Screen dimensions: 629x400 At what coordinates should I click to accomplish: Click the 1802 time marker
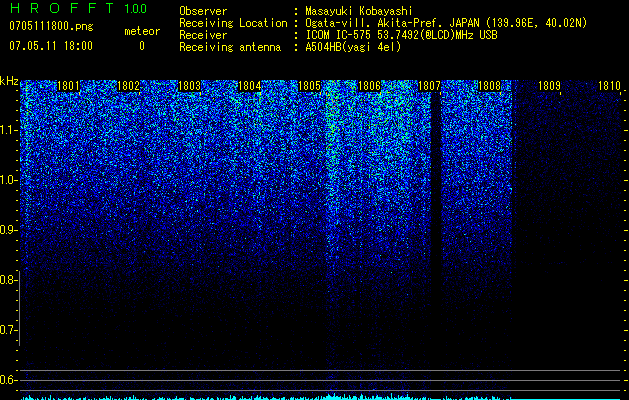tap(128, 86)
